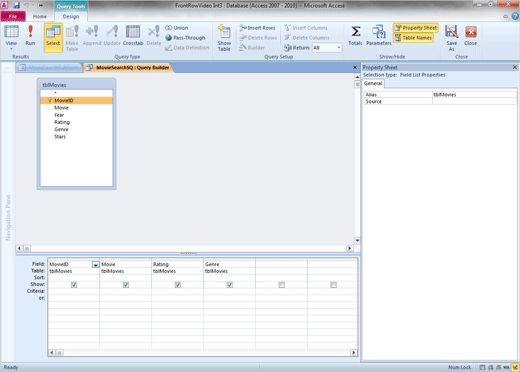520x372 pixels.
Task: Choose the Crosstab query type
Action: point(133,35)
